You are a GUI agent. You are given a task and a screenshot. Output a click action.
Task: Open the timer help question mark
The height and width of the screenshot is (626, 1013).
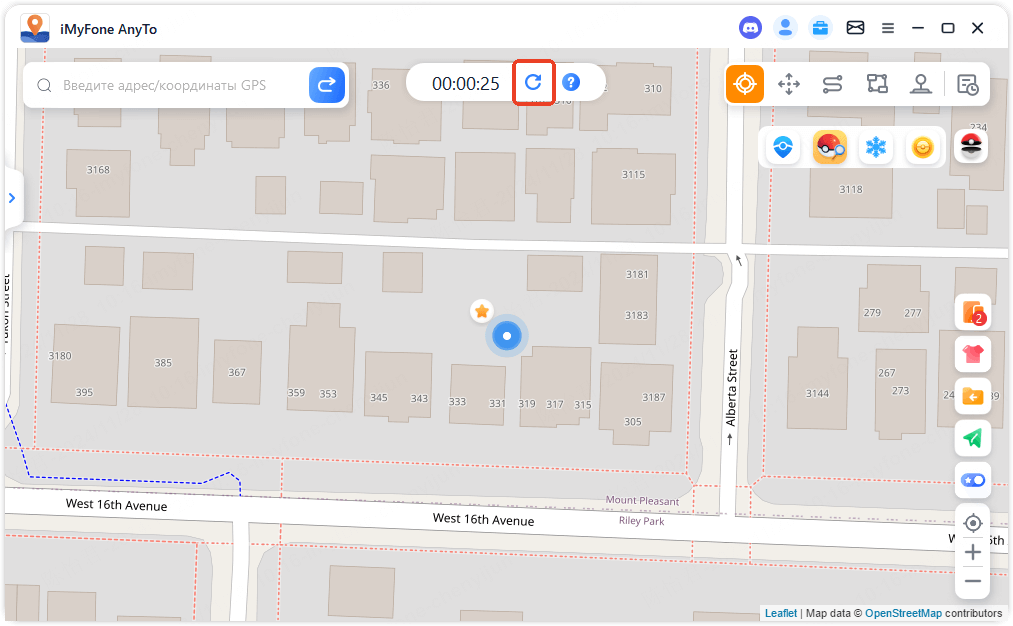point(571,82)
